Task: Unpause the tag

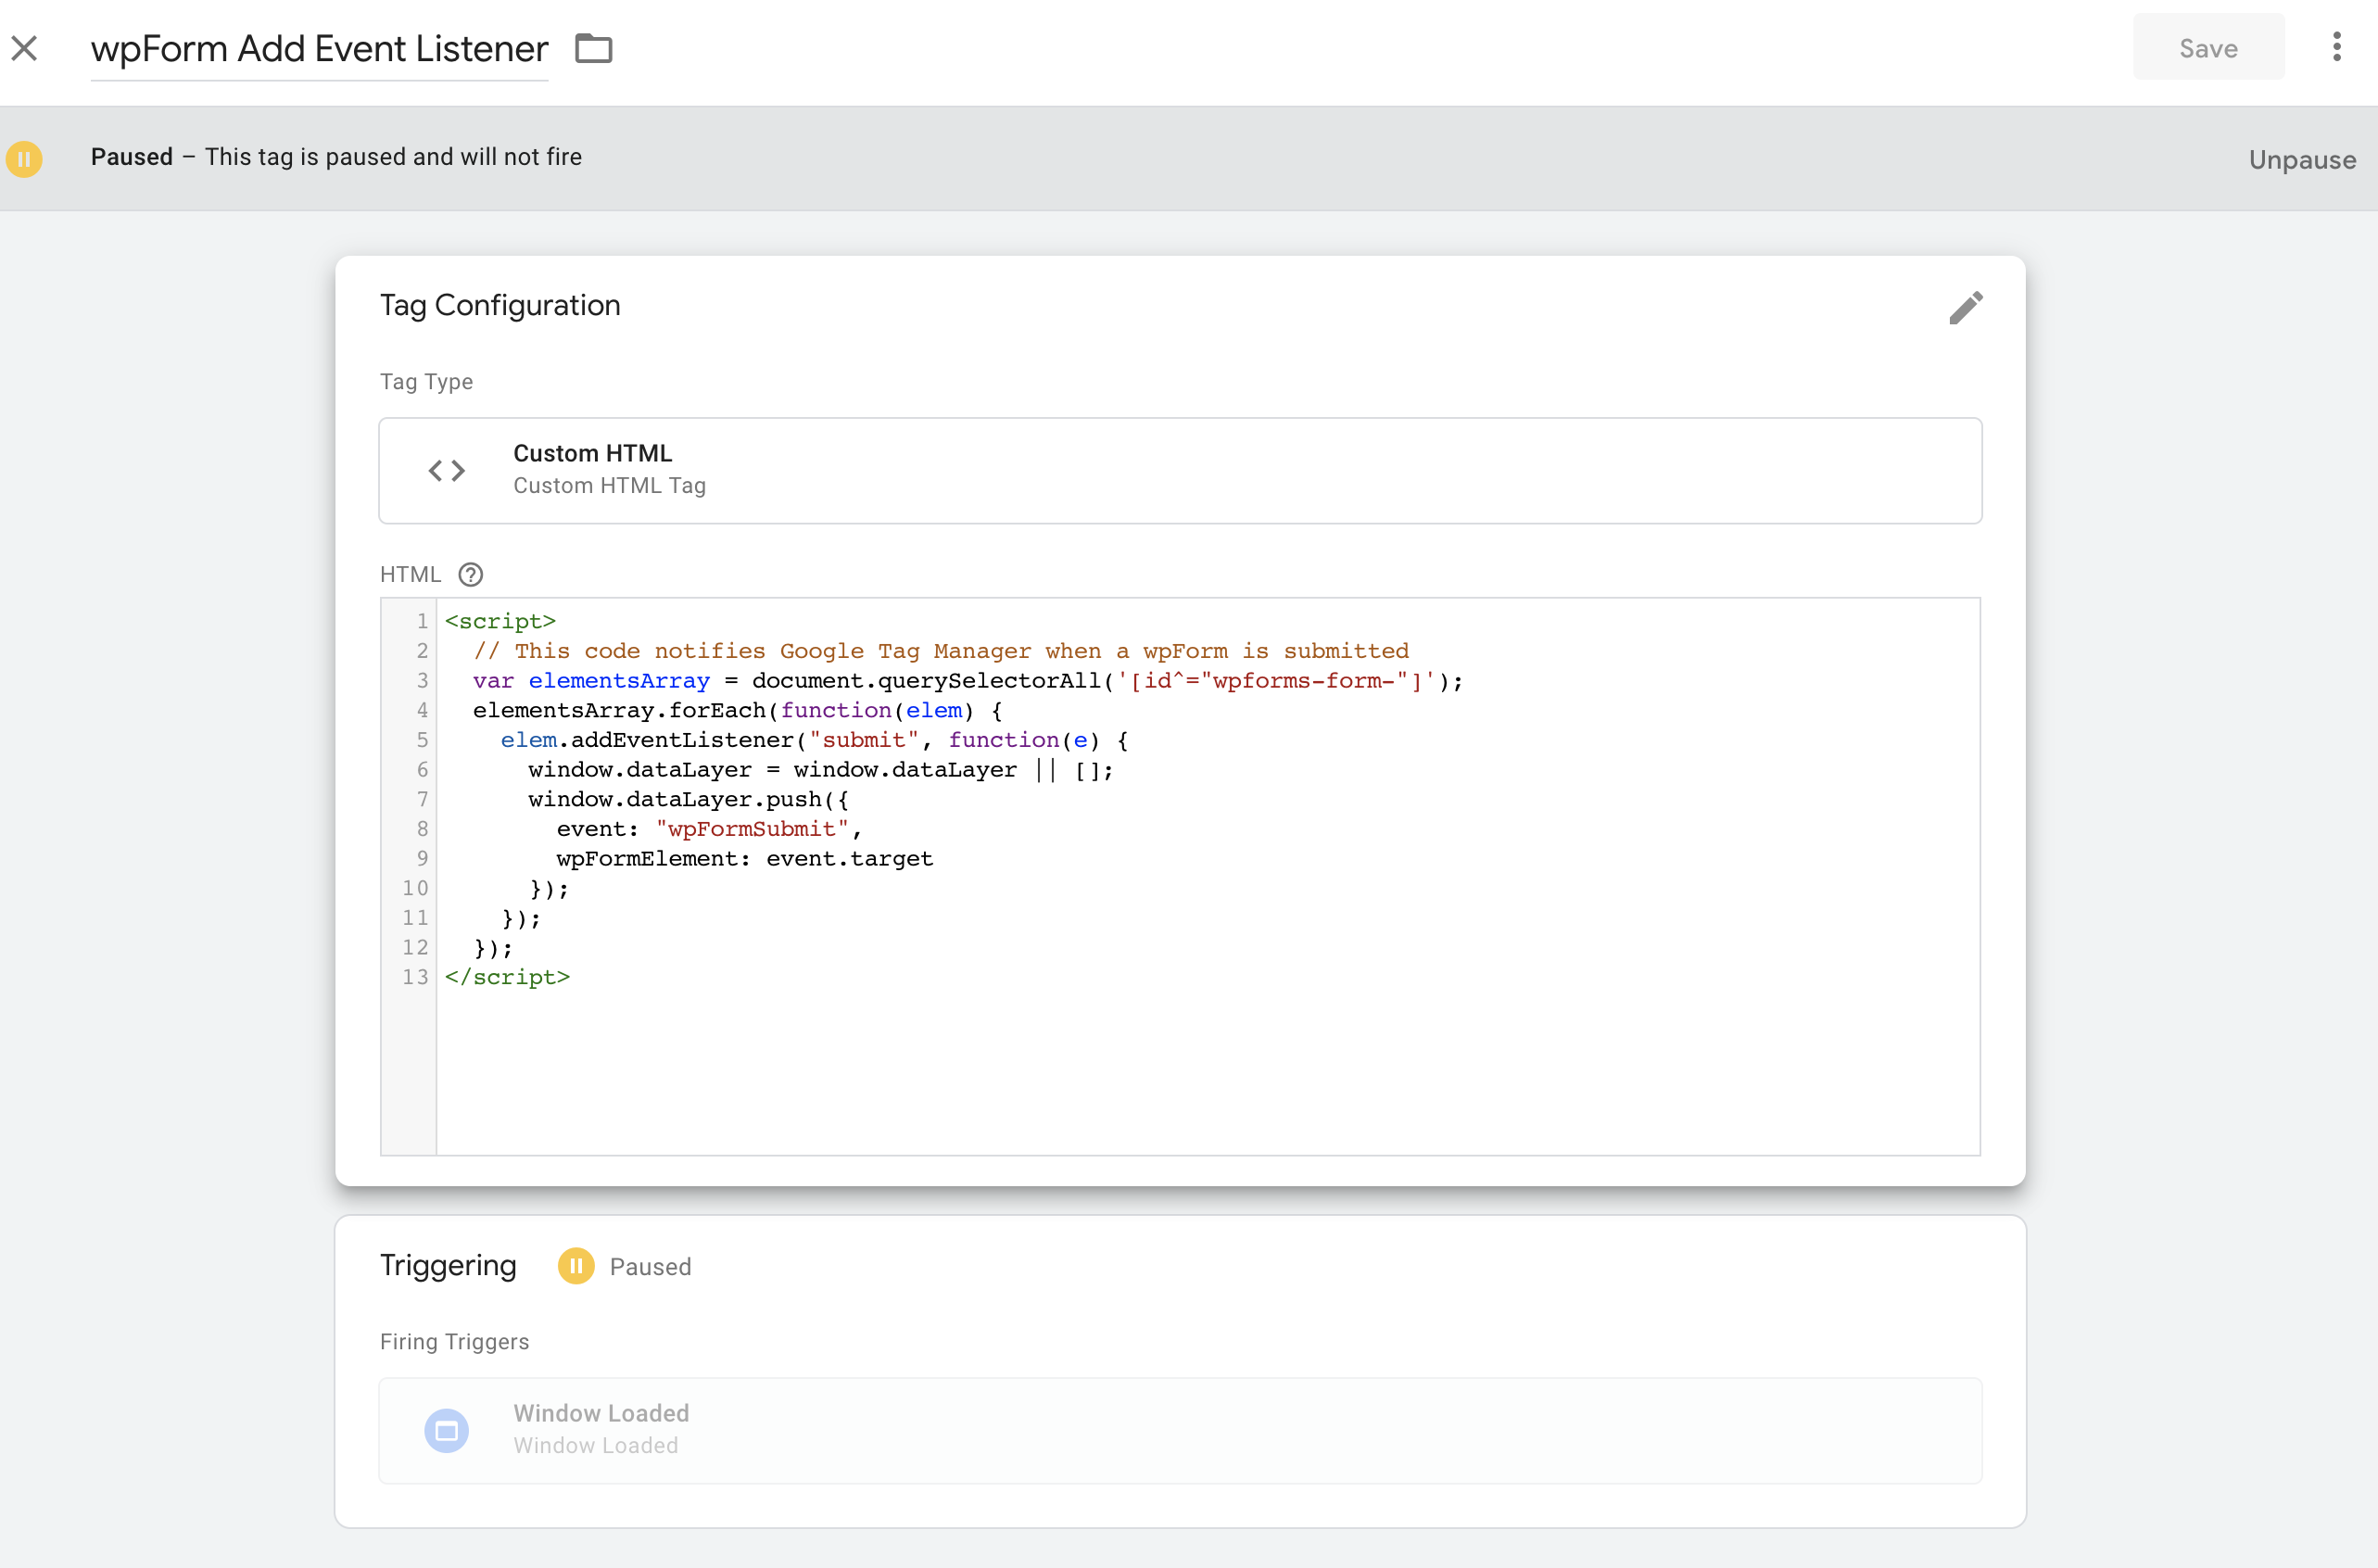Action: coord(2301,159)
